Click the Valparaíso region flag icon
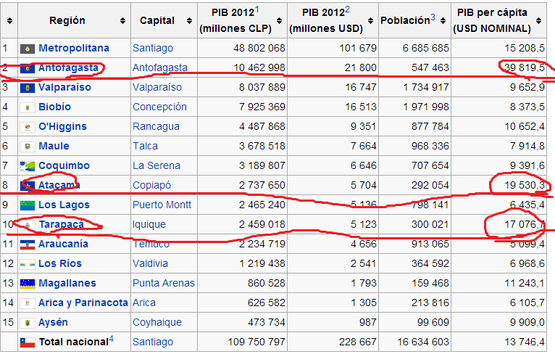555x362 pixels. pyautogui.click(x=27, y=88)
